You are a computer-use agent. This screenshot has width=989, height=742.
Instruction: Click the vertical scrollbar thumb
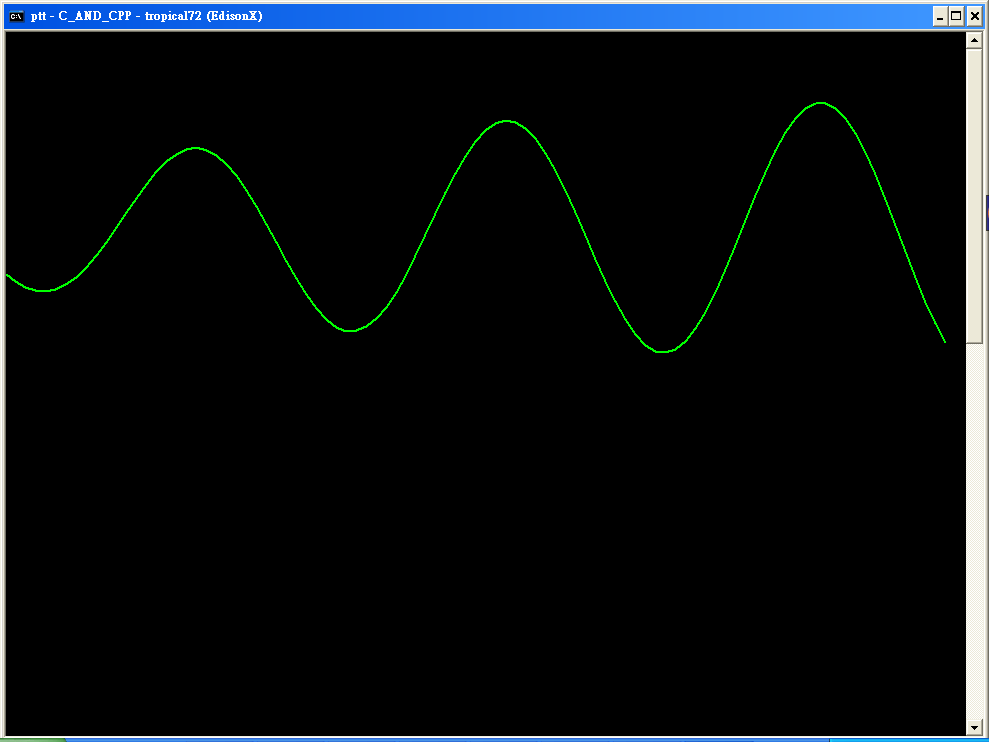pyautogui.click(x=974, y=195)
